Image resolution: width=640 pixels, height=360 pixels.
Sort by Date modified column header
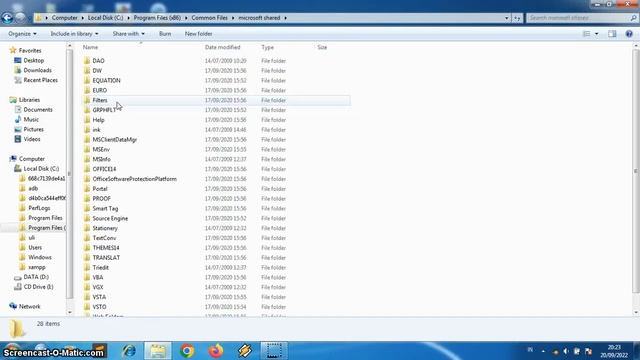pos(222,47)
